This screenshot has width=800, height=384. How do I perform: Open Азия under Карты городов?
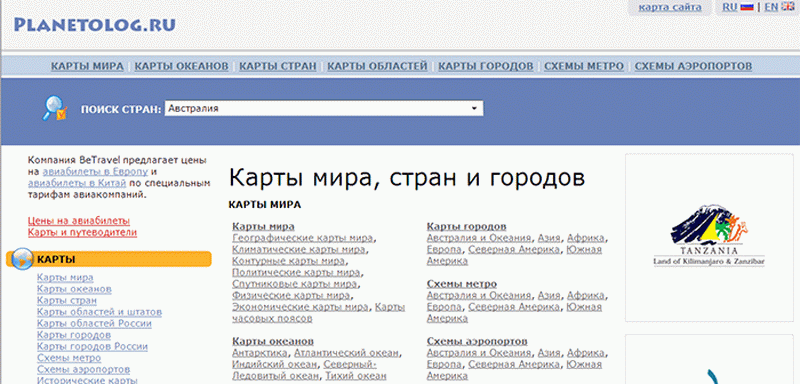[549, 238]
